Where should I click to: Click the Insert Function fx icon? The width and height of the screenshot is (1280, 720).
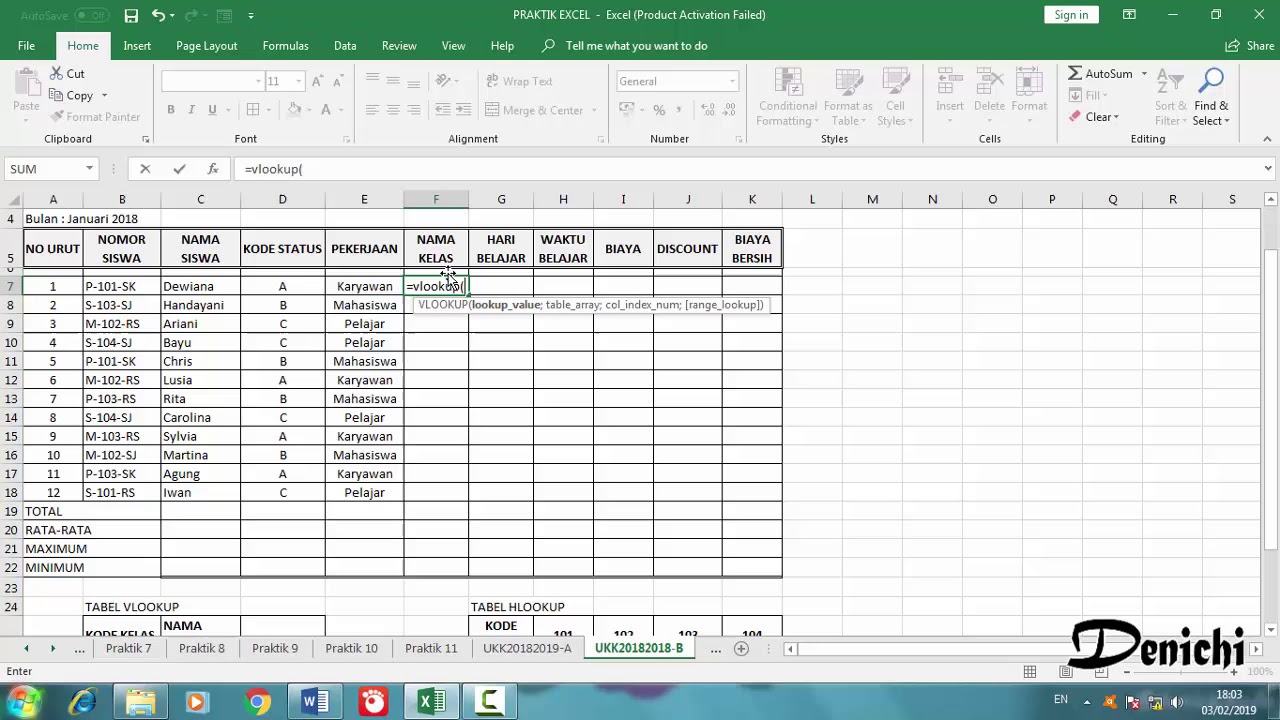(213, 169)
